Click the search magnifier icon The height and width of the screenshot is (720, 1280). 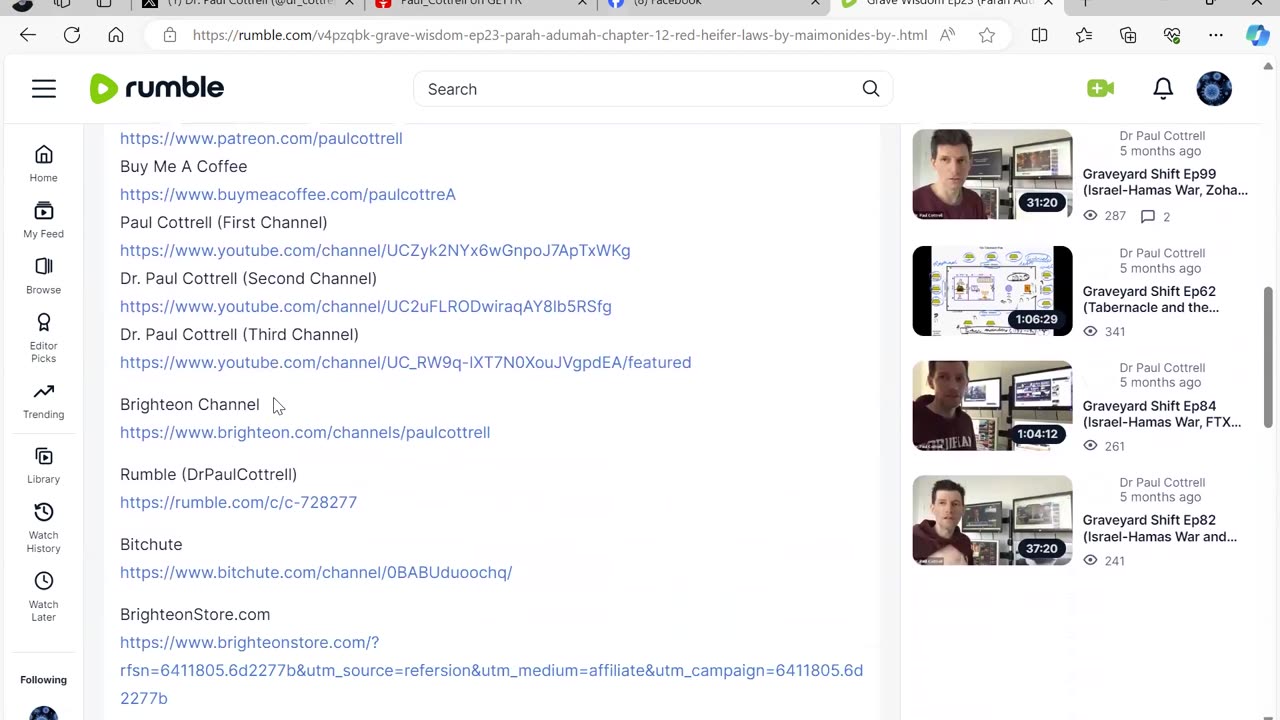click(871, 89)
